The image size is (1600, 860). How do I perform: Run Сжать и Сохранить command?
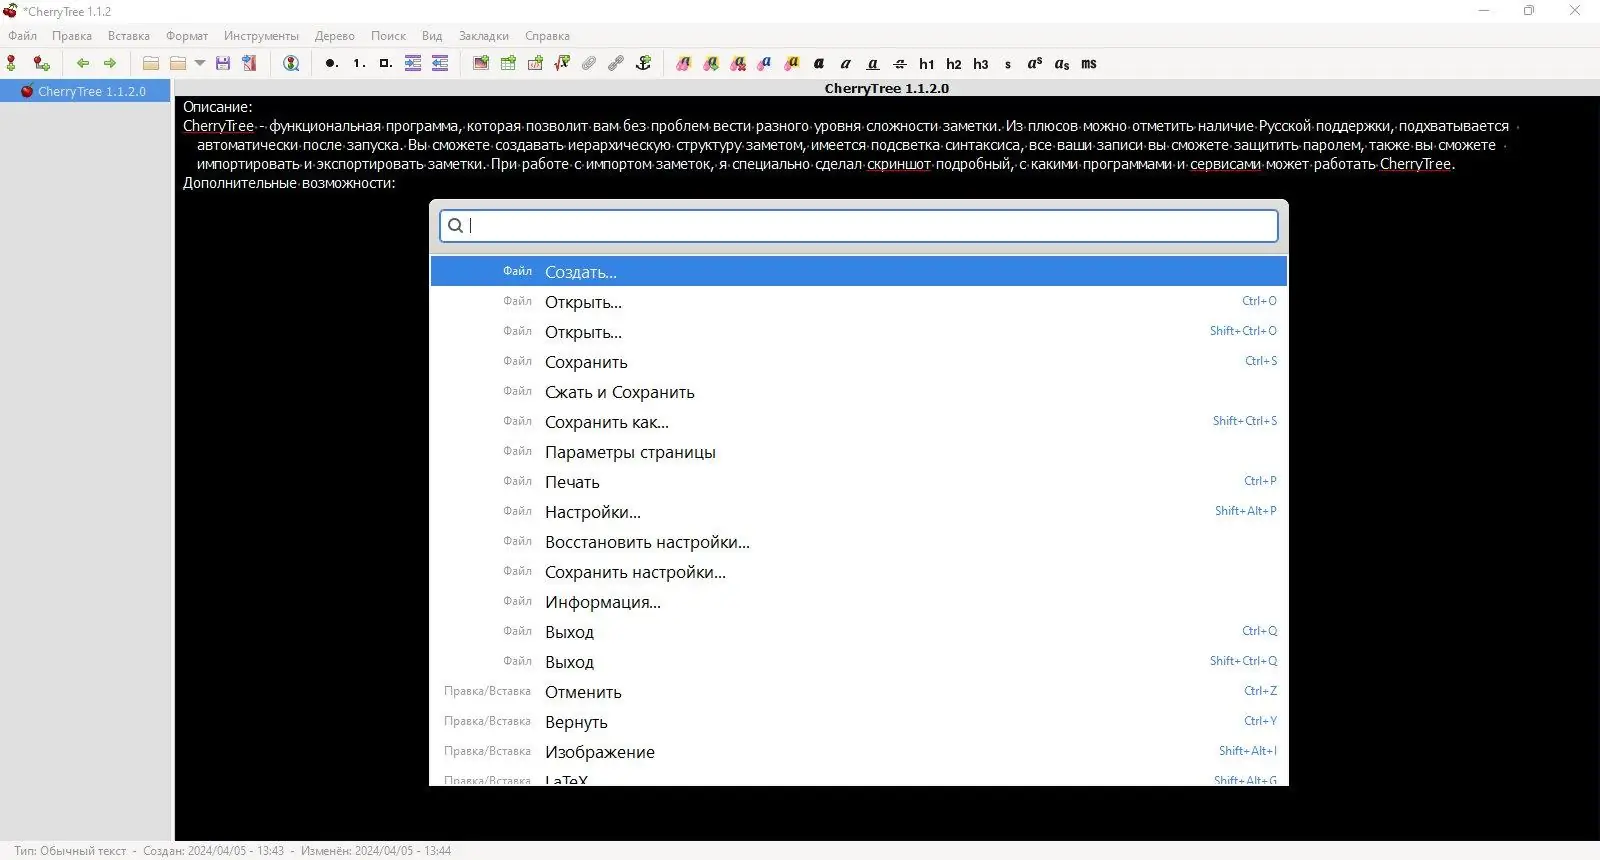tap(859, 391)
